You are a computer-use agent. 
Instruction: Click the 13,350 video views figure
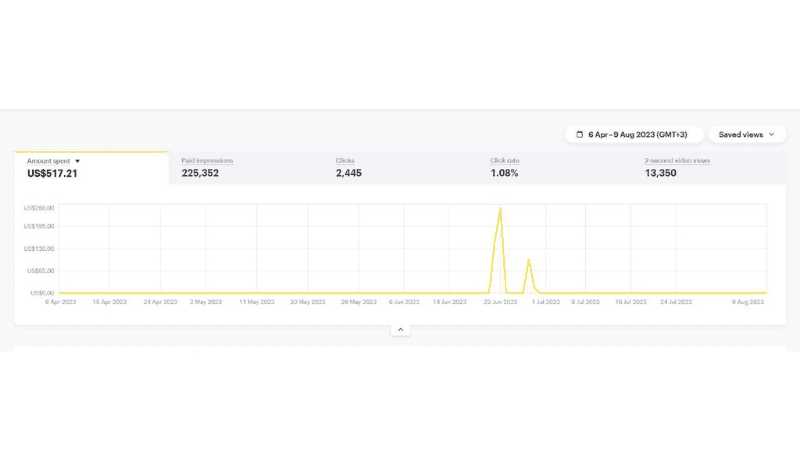click(x=661, y=173)
